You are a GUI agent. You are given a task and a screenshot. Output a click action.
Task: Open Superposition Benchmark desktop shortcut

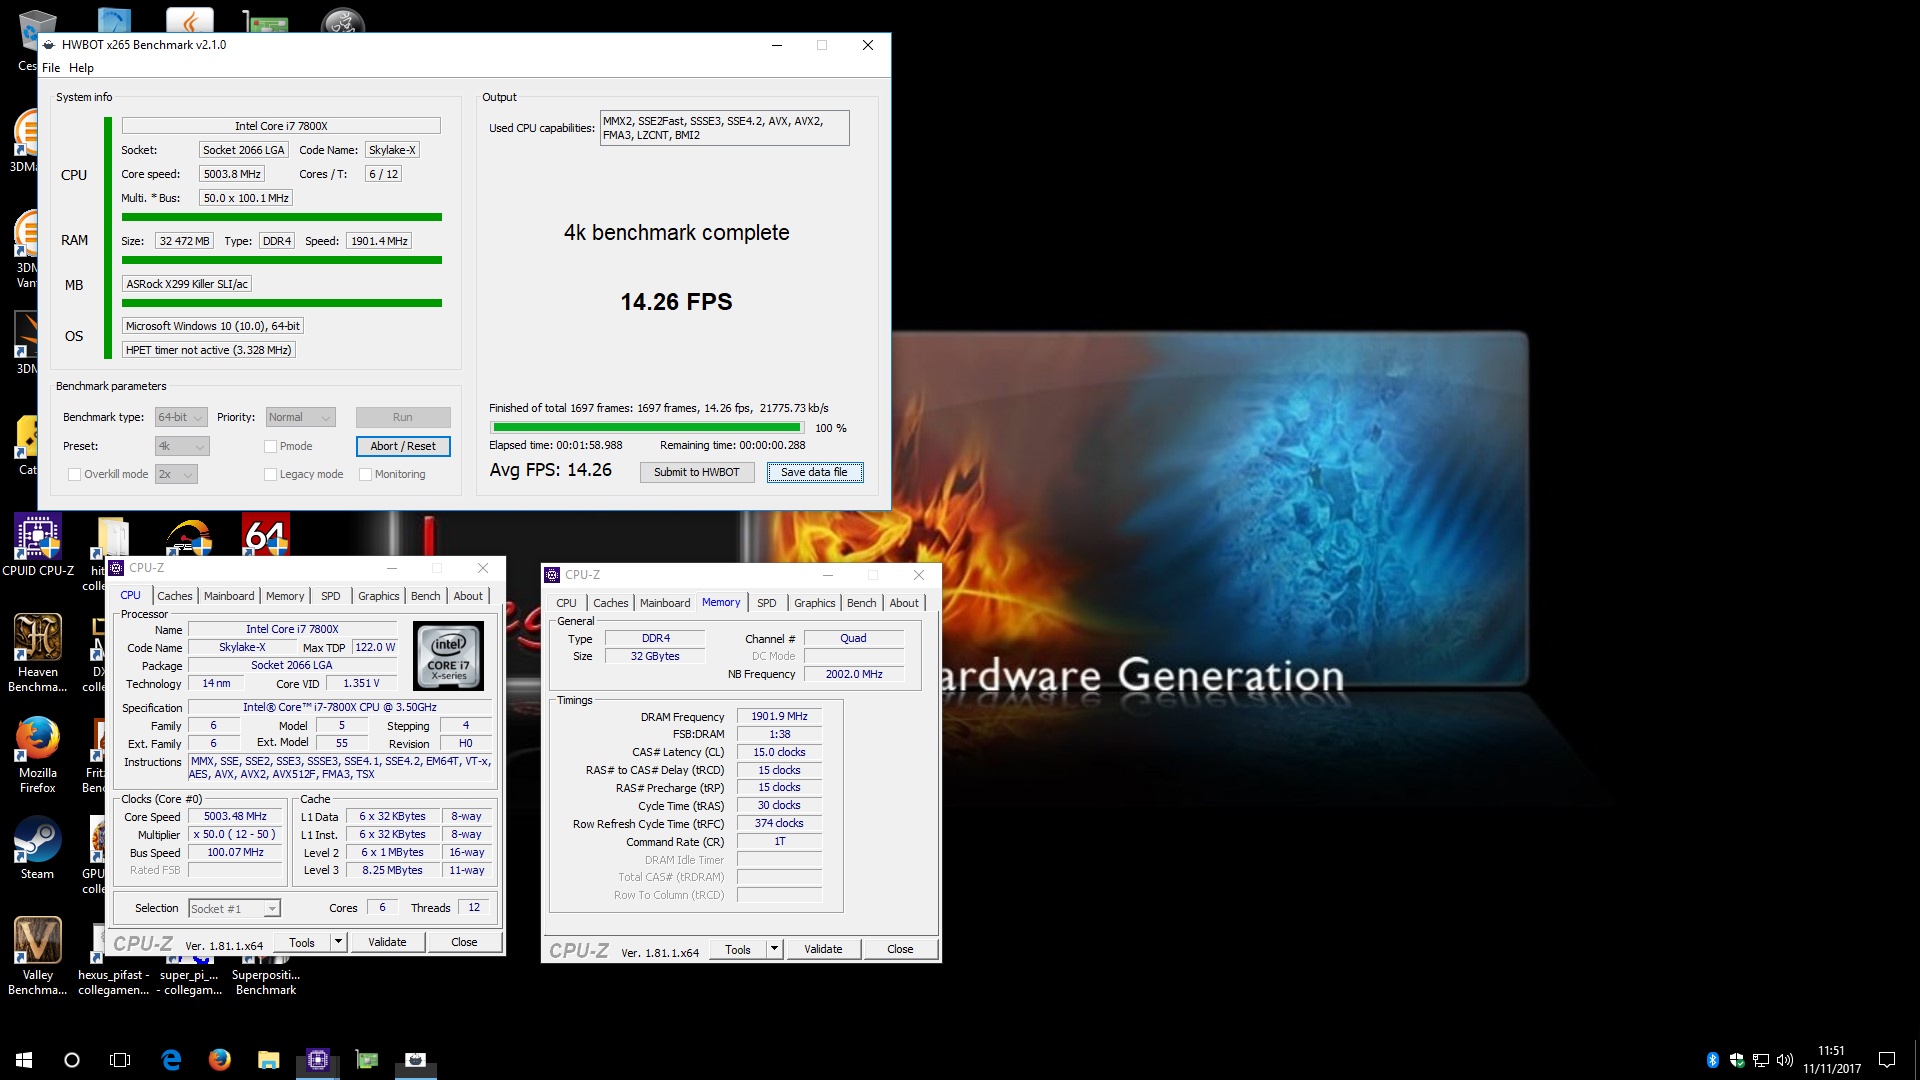pyautogui.click(x=266, y=981)
